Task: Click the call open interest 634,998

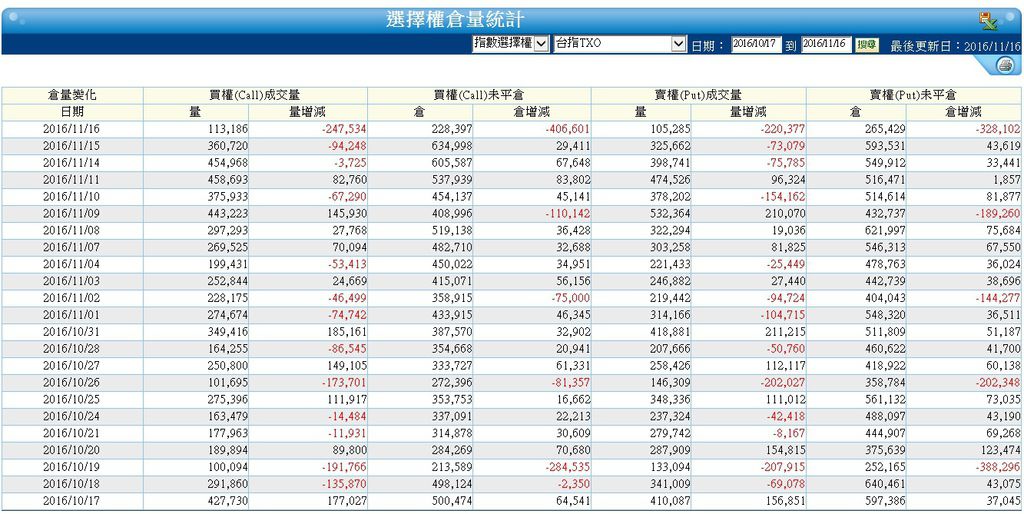Action: (x=451, y=146)
